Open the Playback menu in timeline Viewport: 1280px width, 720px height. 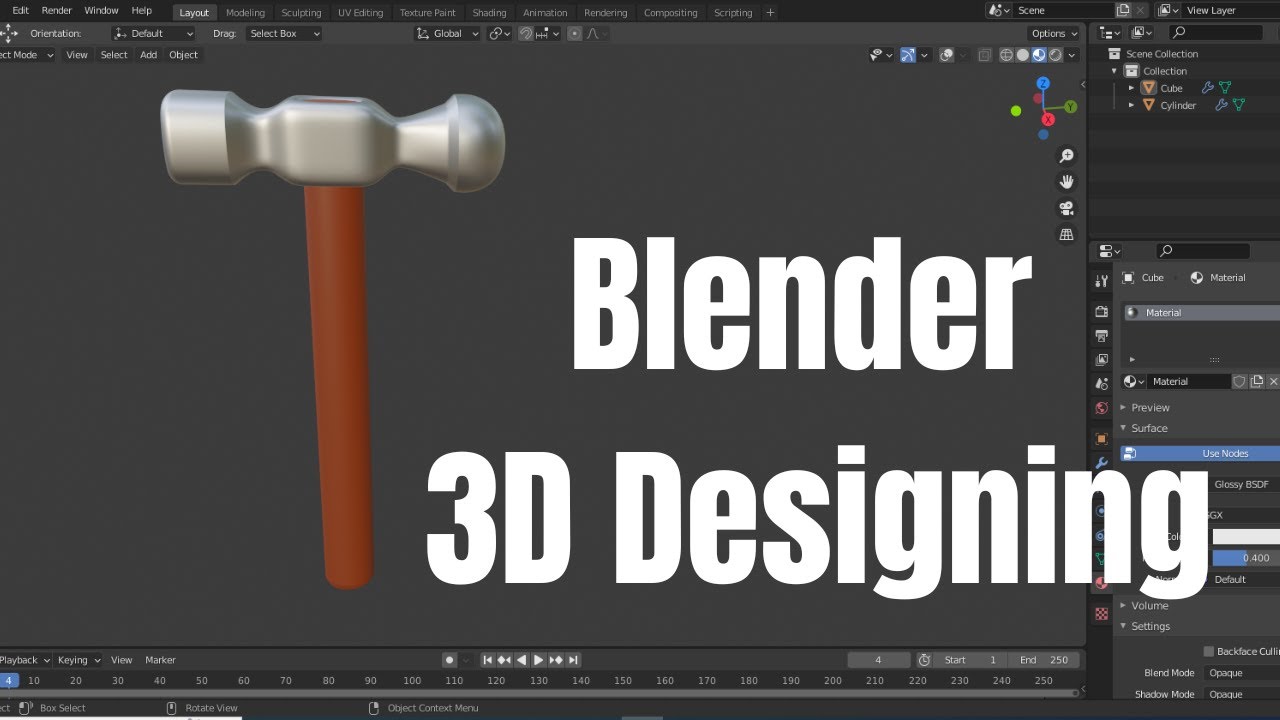point(24,660)
